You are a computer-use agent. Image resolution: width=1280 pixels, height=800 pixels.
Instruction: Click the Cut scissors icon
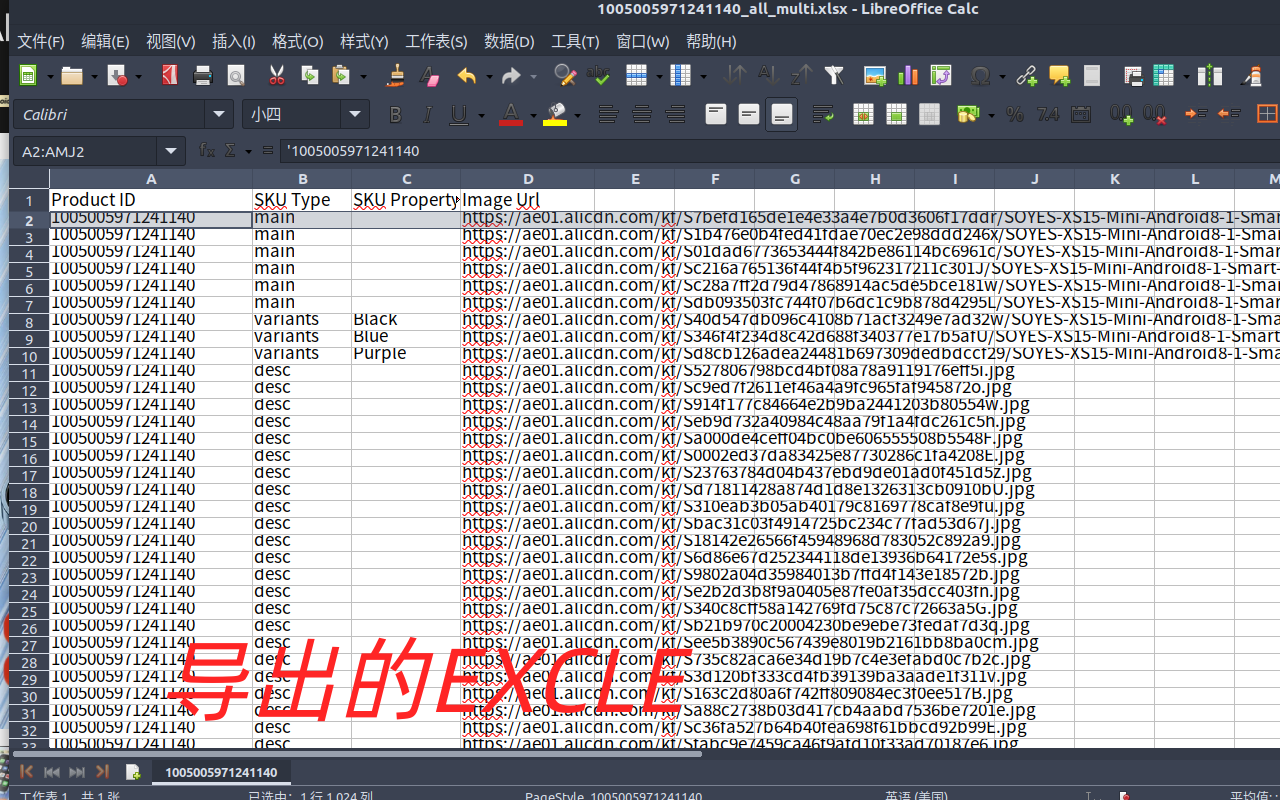[x=277, y=75]
